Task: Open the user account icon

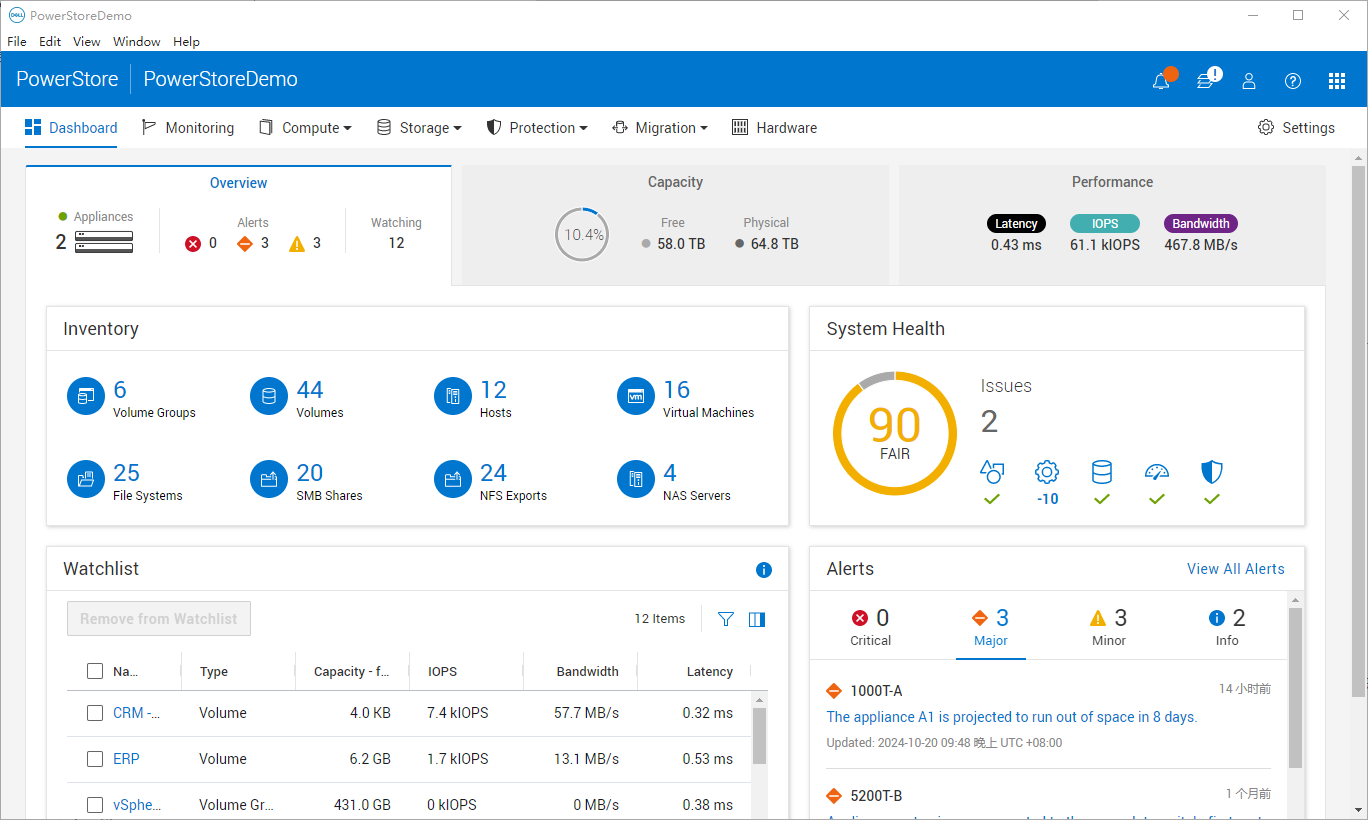Action: click(x=1249, y=81)
